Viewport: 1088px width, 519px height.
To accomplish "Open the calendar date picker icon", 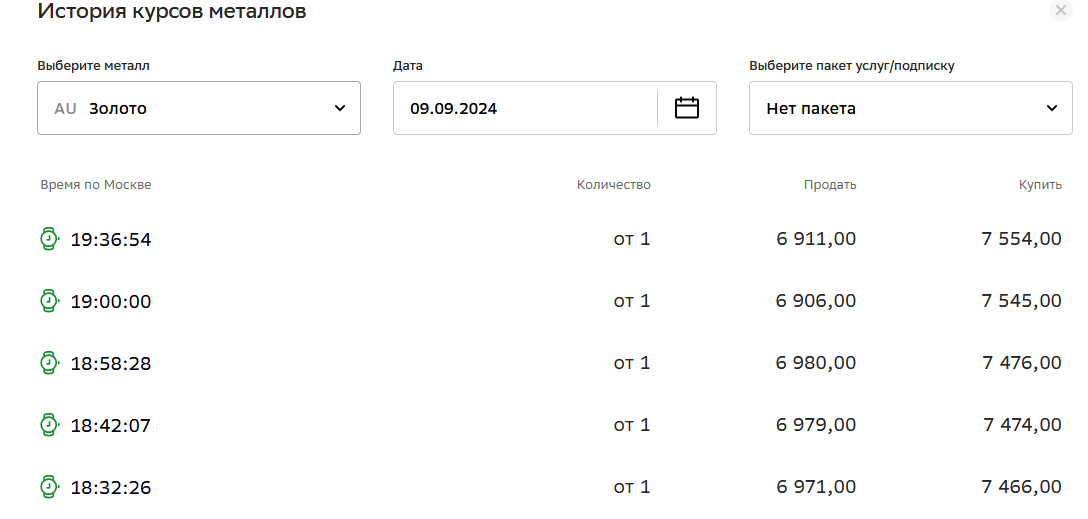I will pos(687,108).
